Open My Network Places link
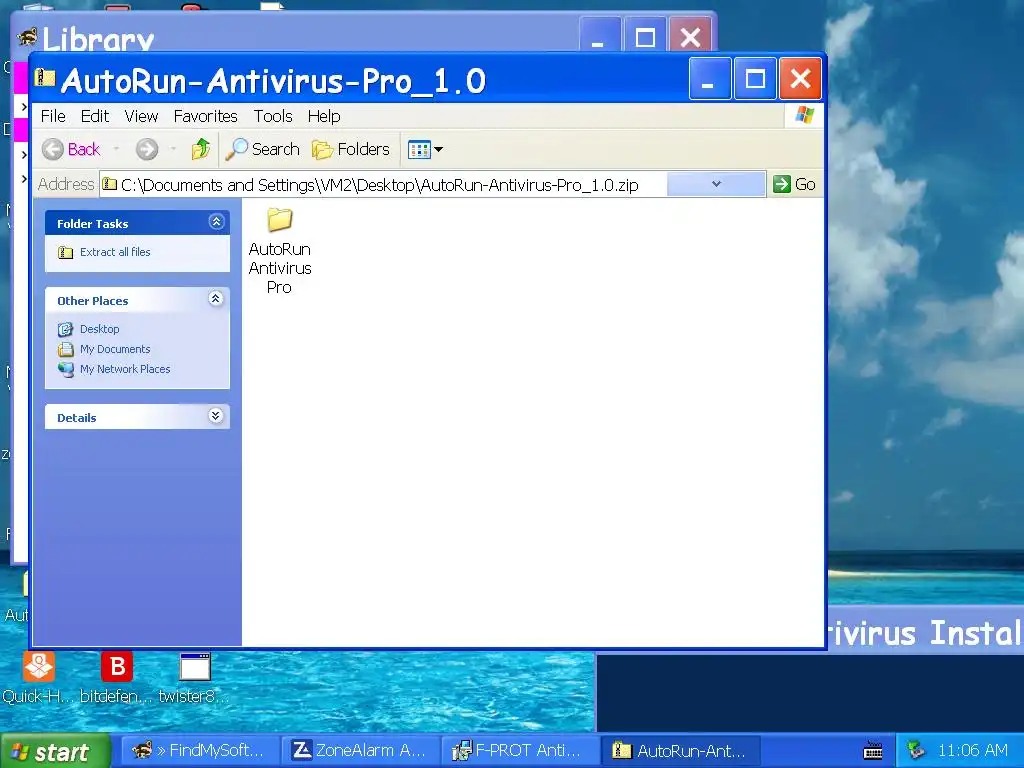This screenshot has height=768, width=1024. click(x=125, y=369)
